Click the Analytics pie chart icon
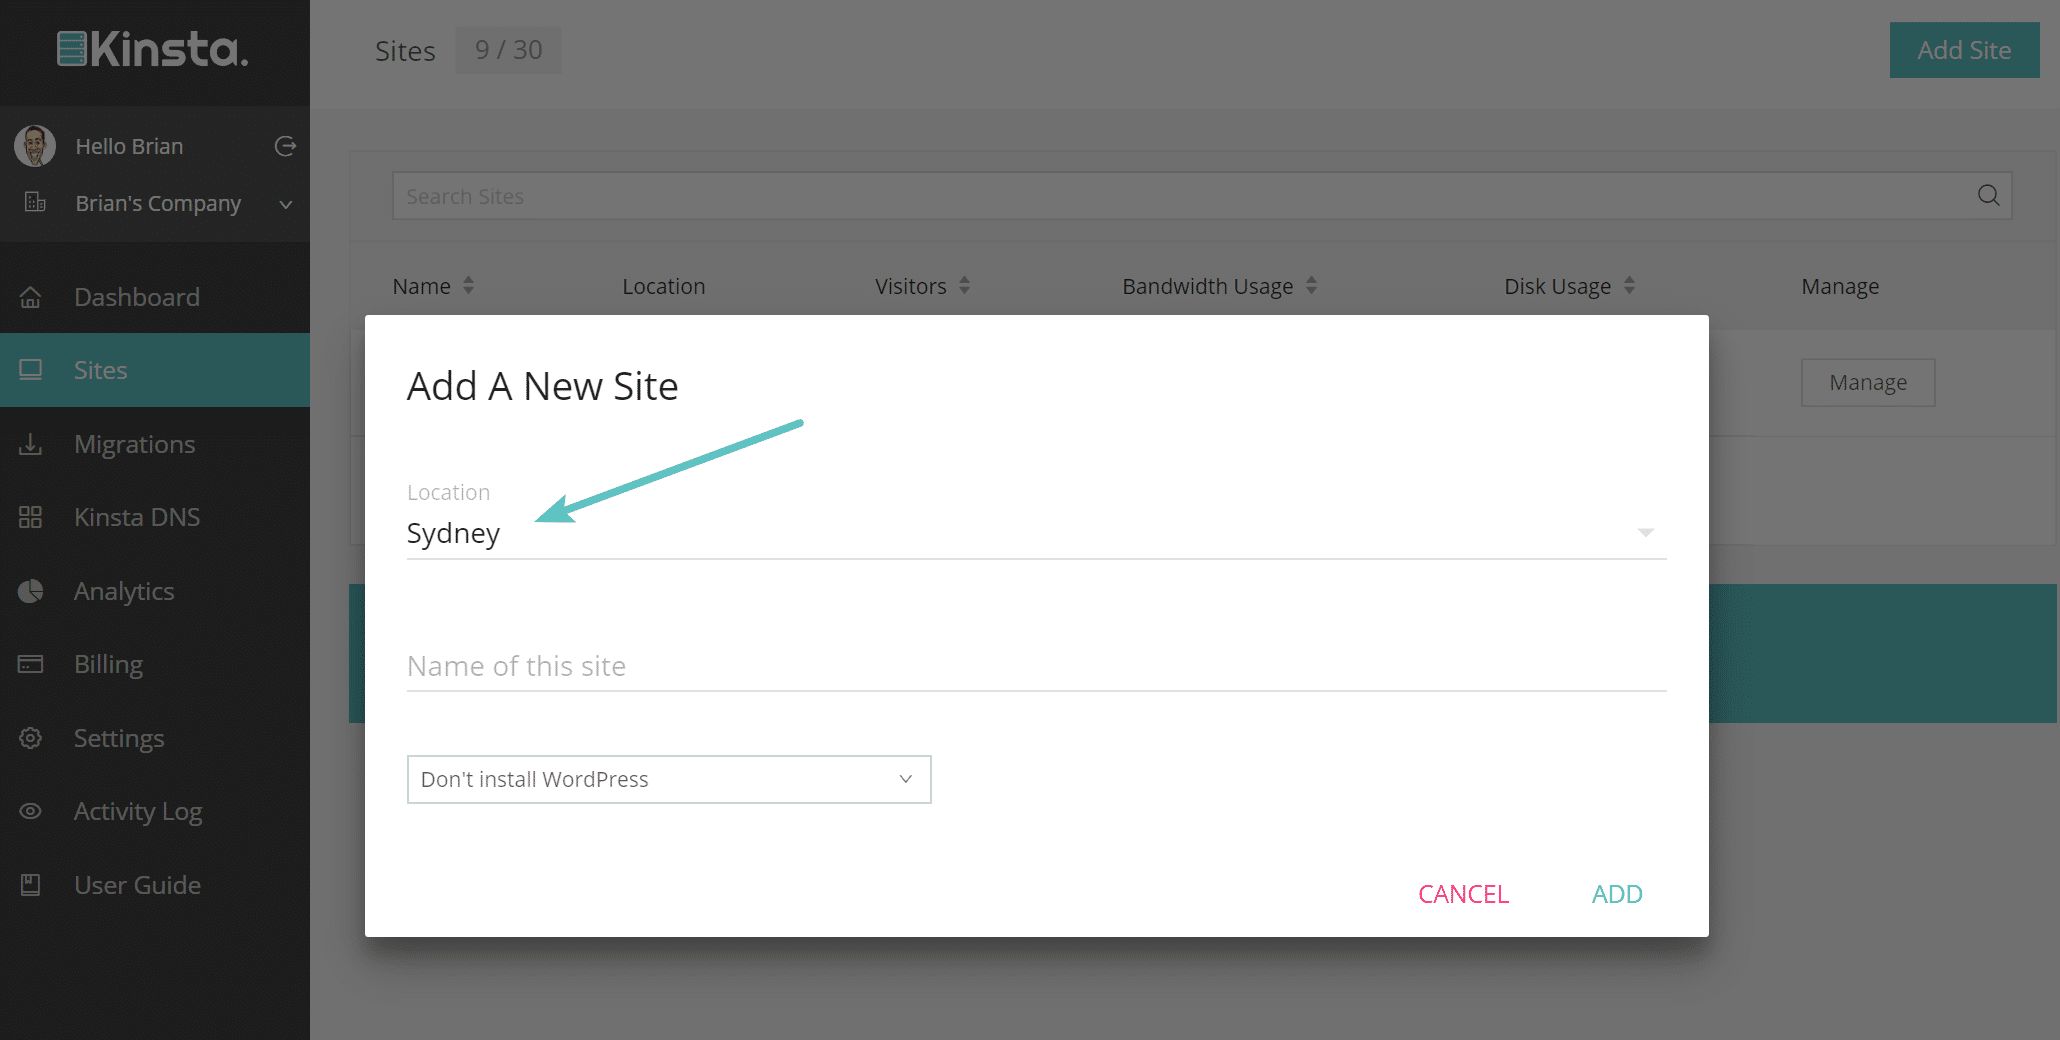This screenshot has width=2060, height=1040. 31,591
